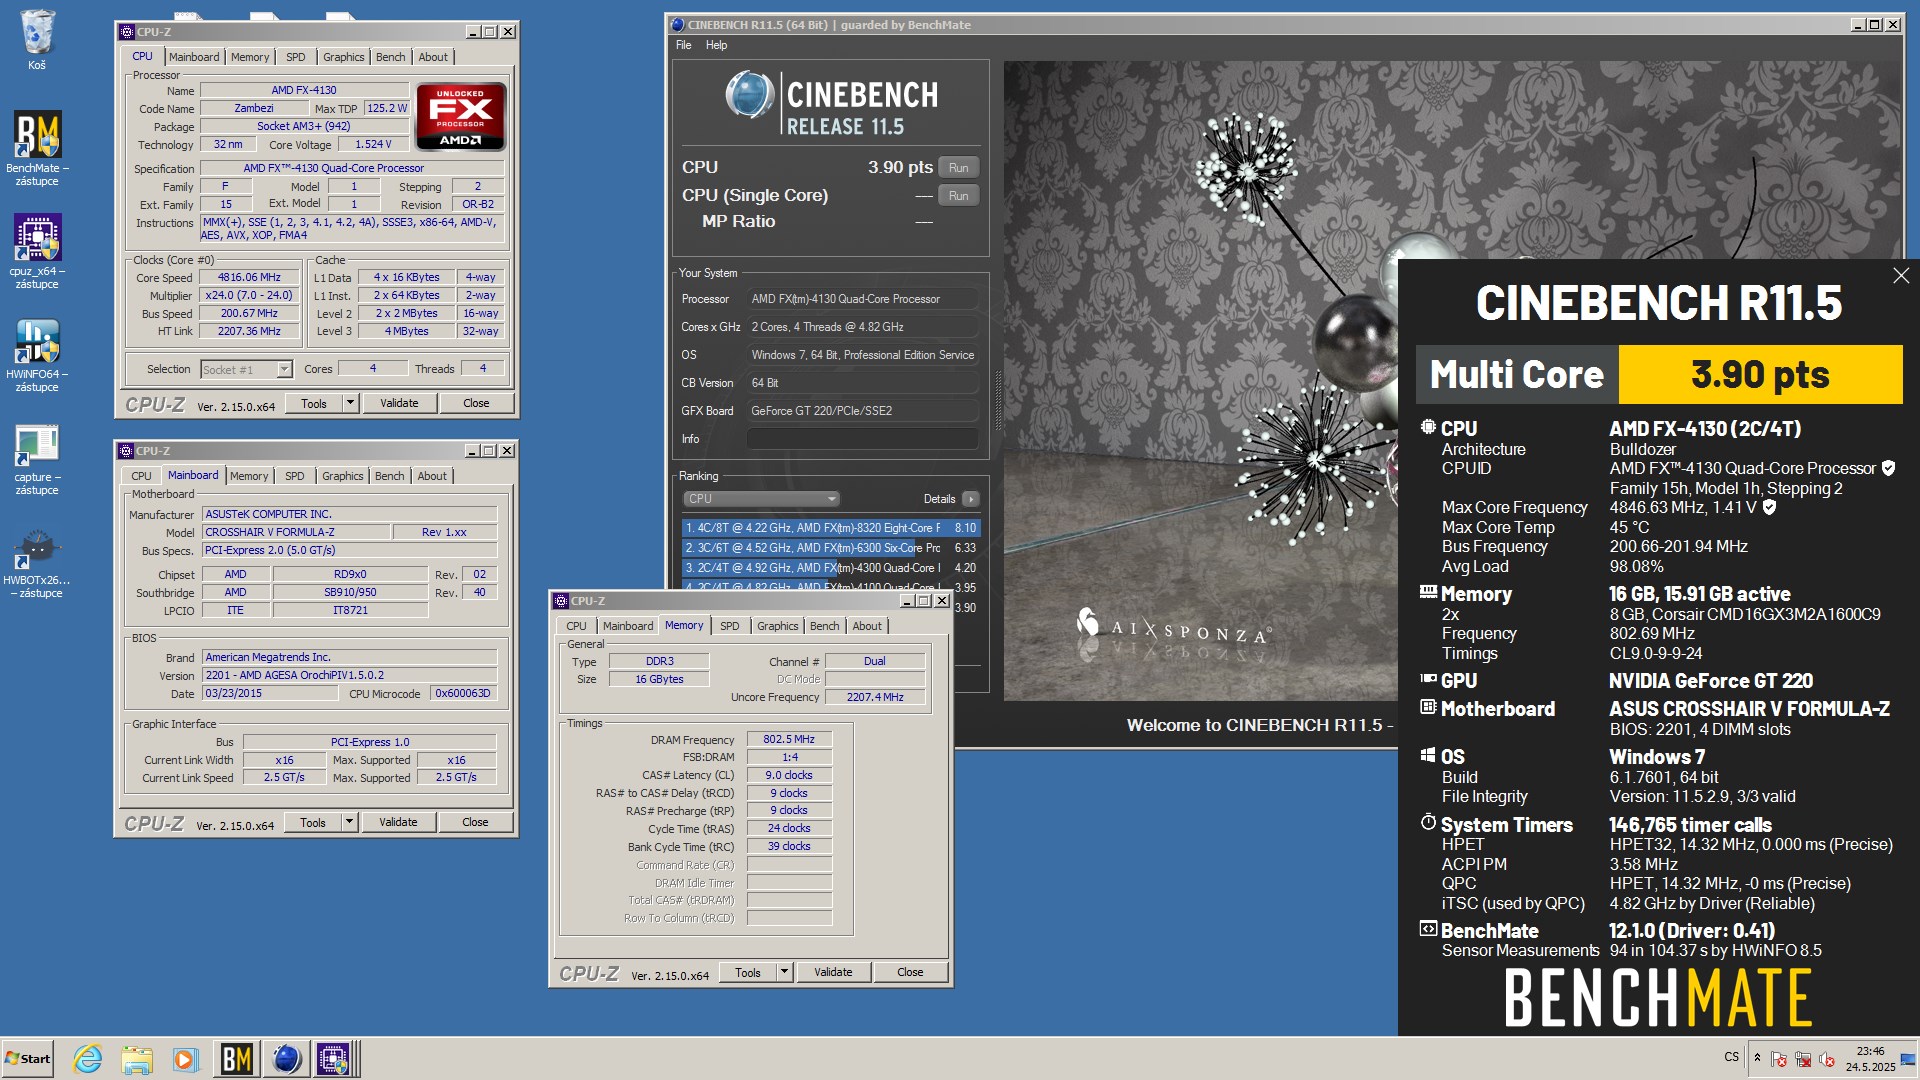The width and height of the screenshot is (1920, 1080).
Task: Click the Start button on the taskbar
Action: point(28,1059)
